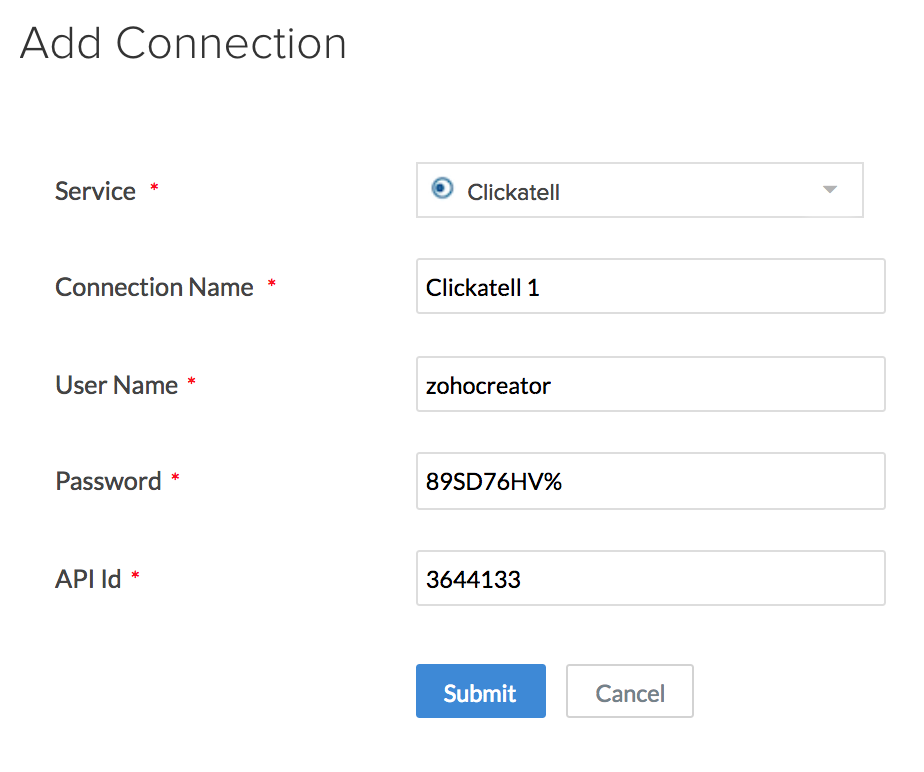This screenshot has height=772, width=924.
Task: Click the API Id label text
Action: pyautogui.click(x=88, y=578)
